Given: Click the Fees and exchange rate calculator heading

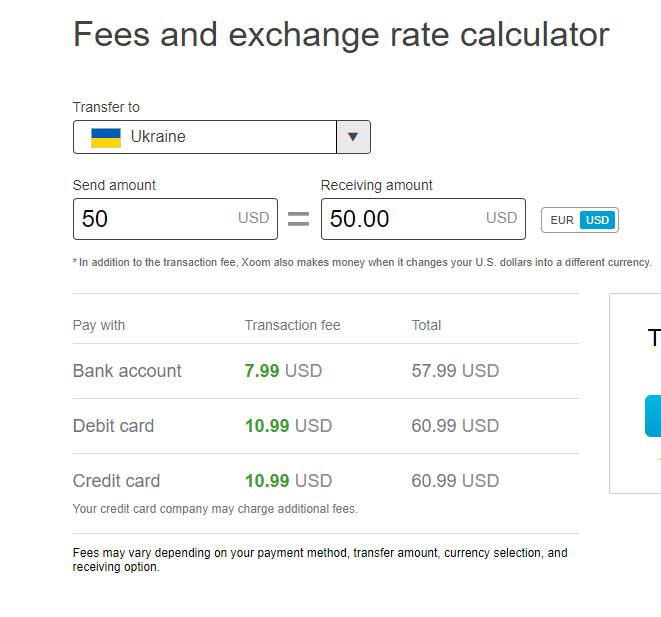Looking at the screenshot, I should pos(341,35).
